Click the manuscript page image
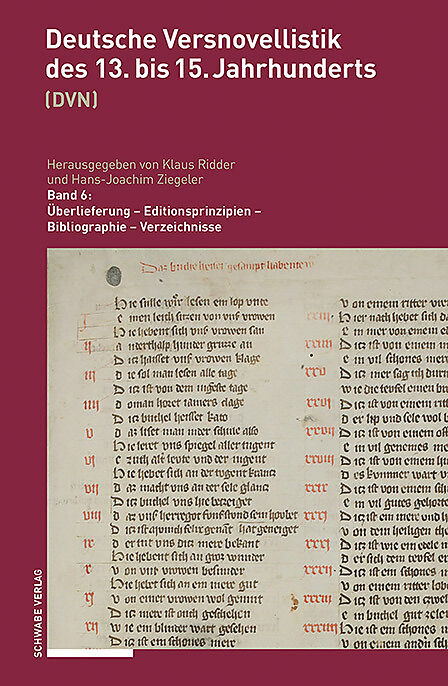 [x=248, y=448]
